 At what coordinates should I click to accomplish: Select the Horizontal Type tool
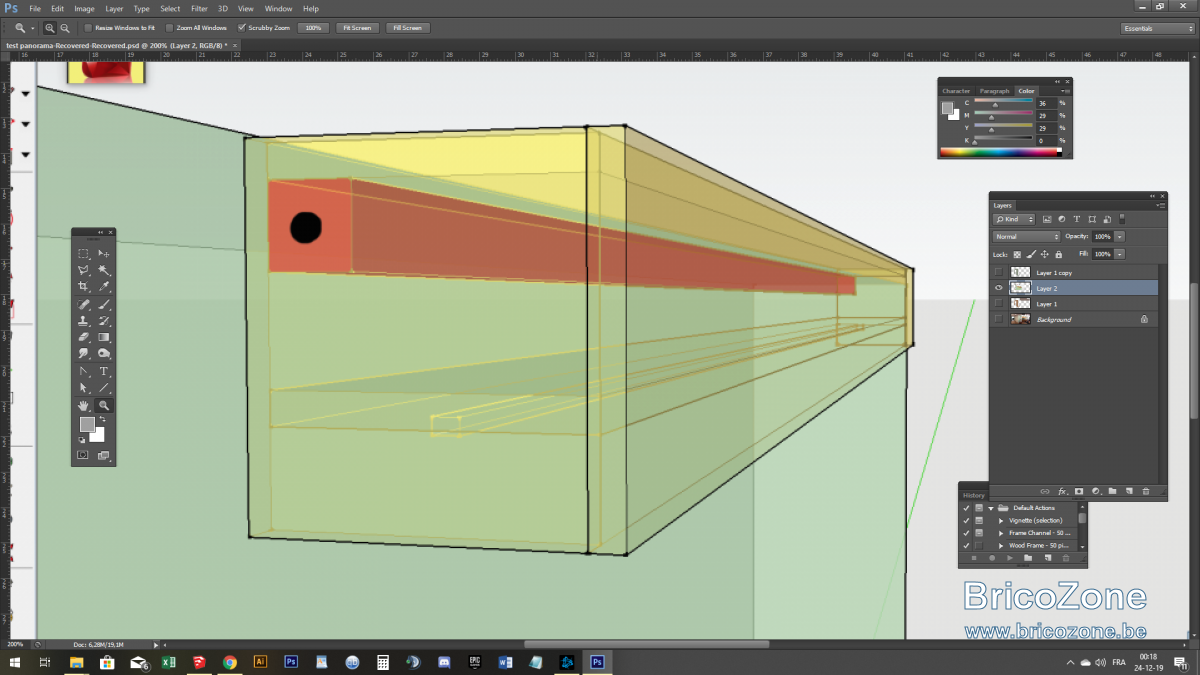pyautogui.click(x=104, y=371)
